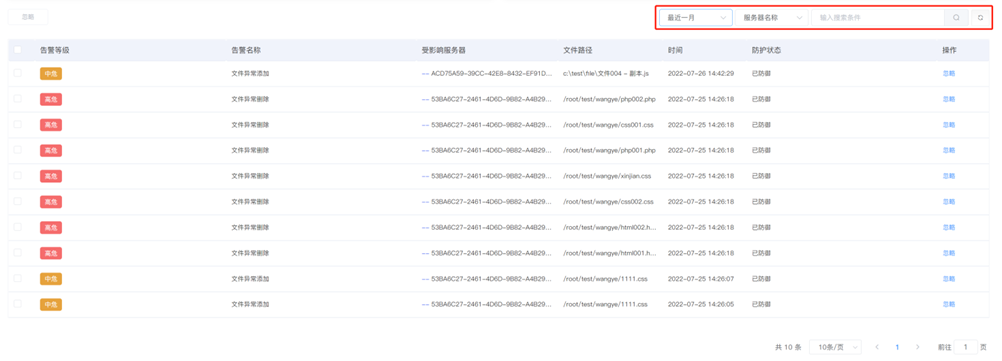The height and width of the screenshot is (361, 1002).
Task: Click the 告警名称 column header
Action: pos(246,50)
